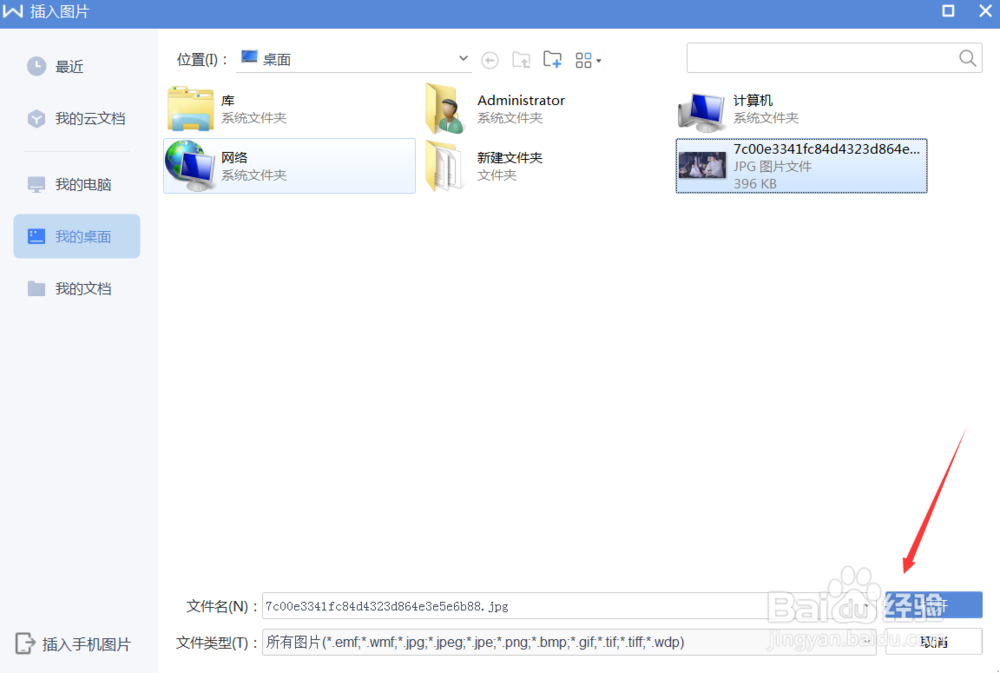Create a new folder with the toolbar icon
This screenshot has width=1000, height=673.
click(x=552, y=59)
